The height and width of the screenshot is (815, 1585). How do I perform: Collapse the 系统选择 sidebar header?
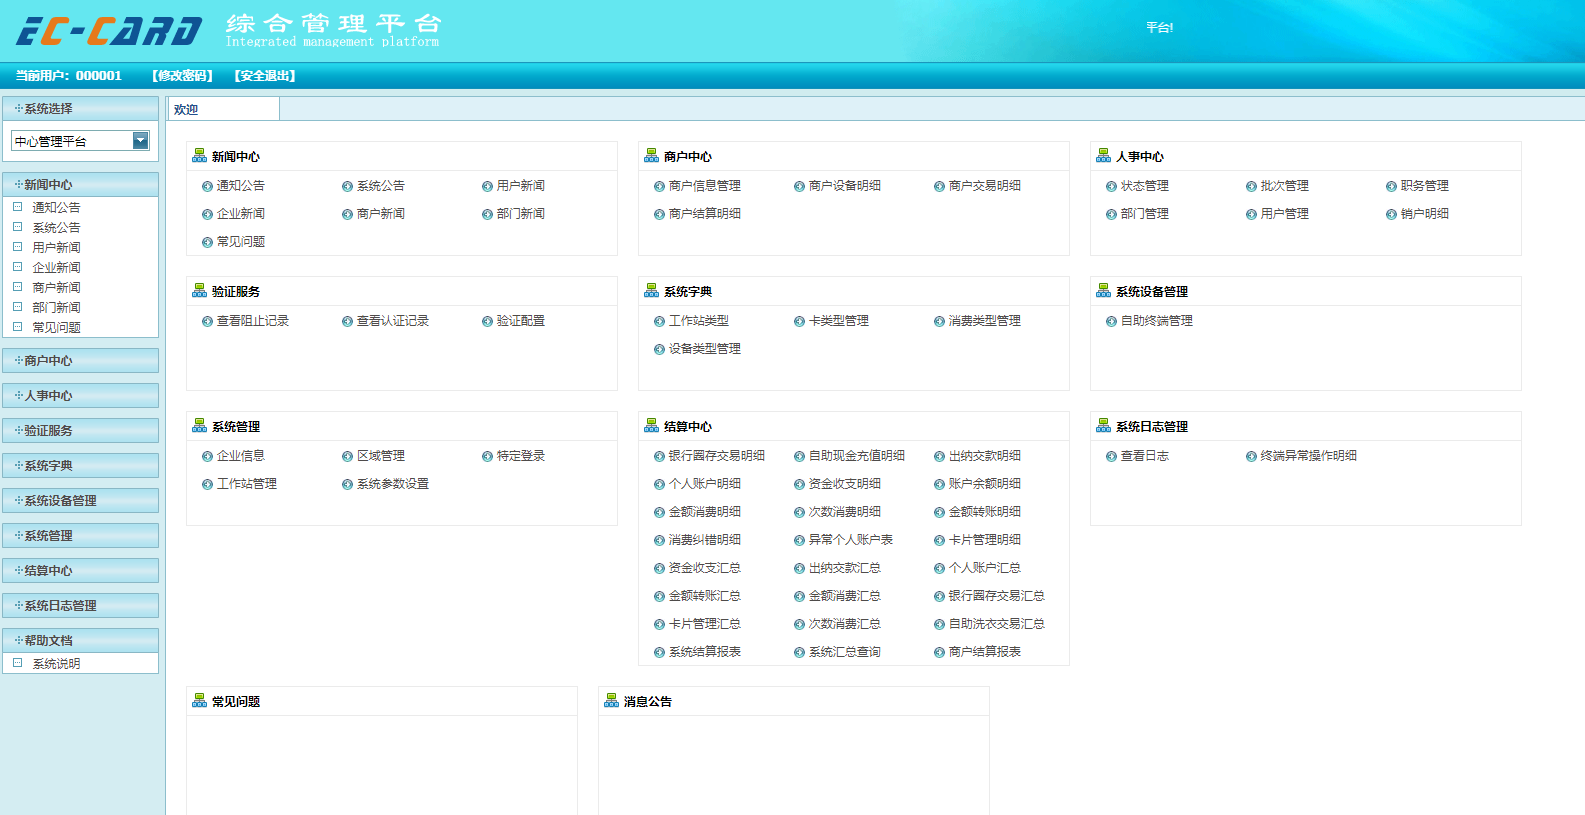pyautogui.click(x=80, y=108)
